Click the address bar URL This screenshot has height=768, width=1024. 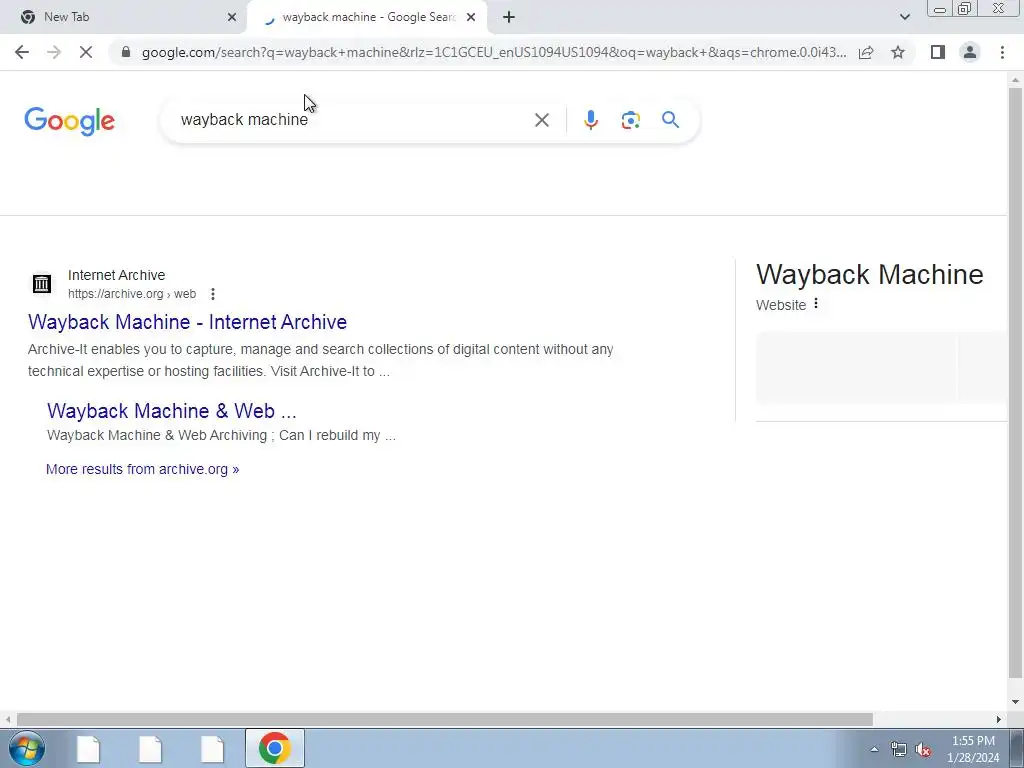(494, 52)
